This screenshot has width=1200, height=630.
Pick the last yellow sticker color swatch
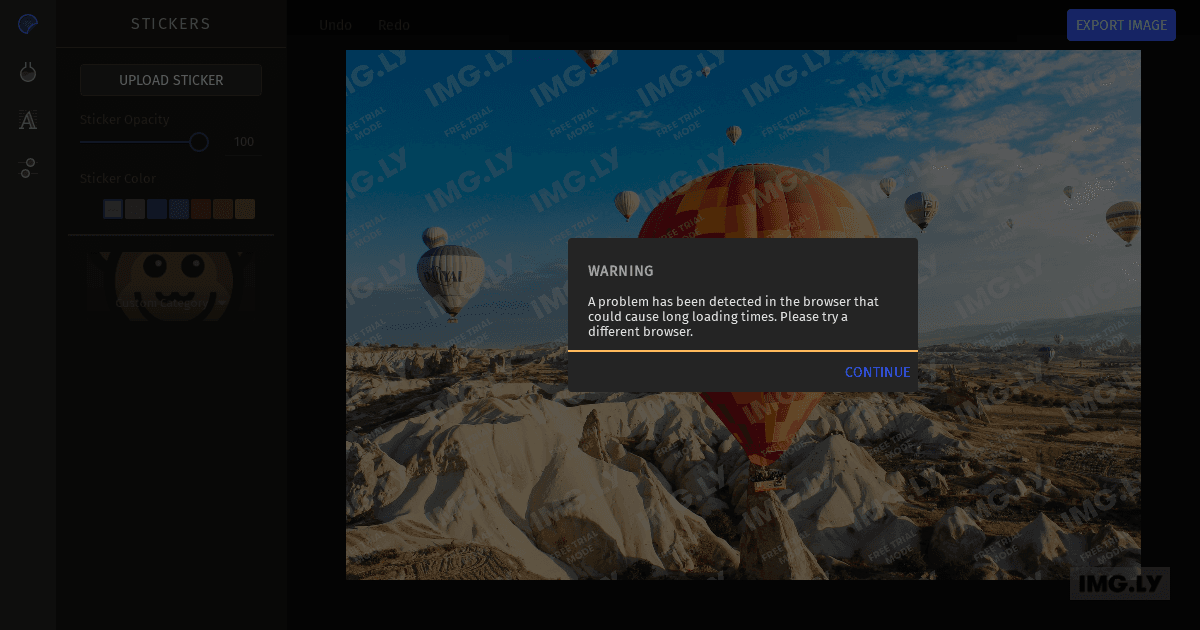coord(245,209)
